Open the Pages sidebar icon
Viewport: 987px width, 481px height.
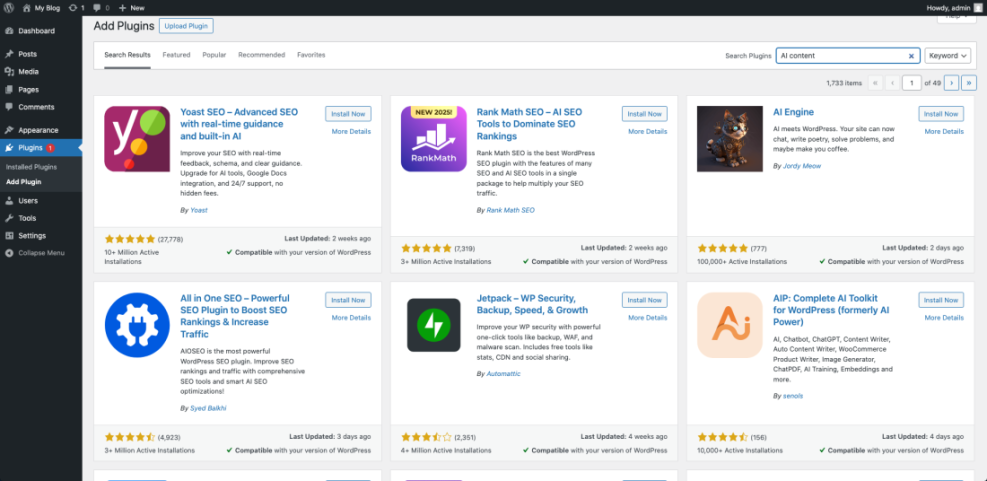pyautogui.click(x=9, y=89)
